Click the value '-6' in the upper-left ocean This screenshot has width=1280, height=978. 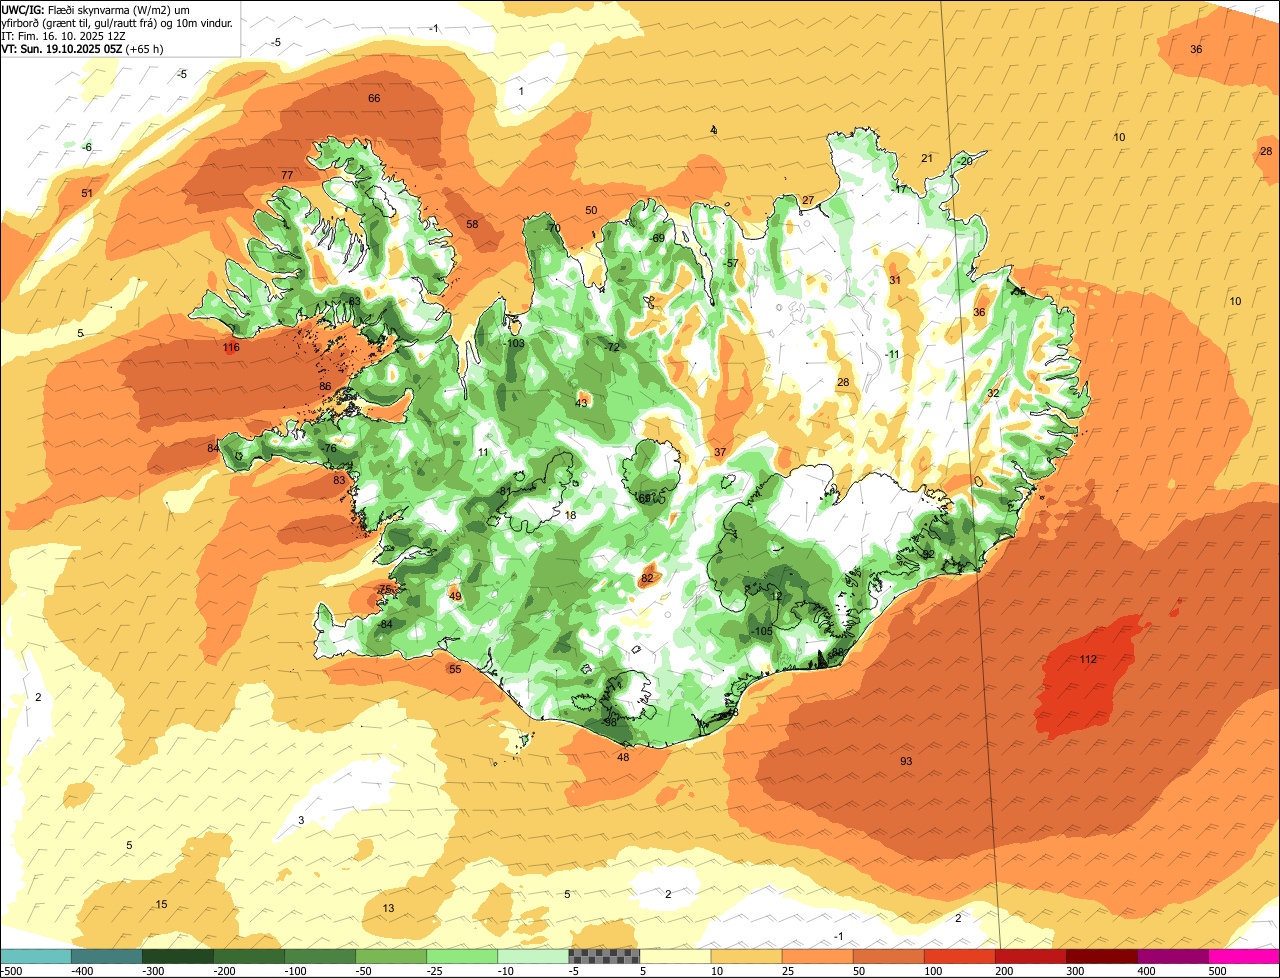point(87,147)
